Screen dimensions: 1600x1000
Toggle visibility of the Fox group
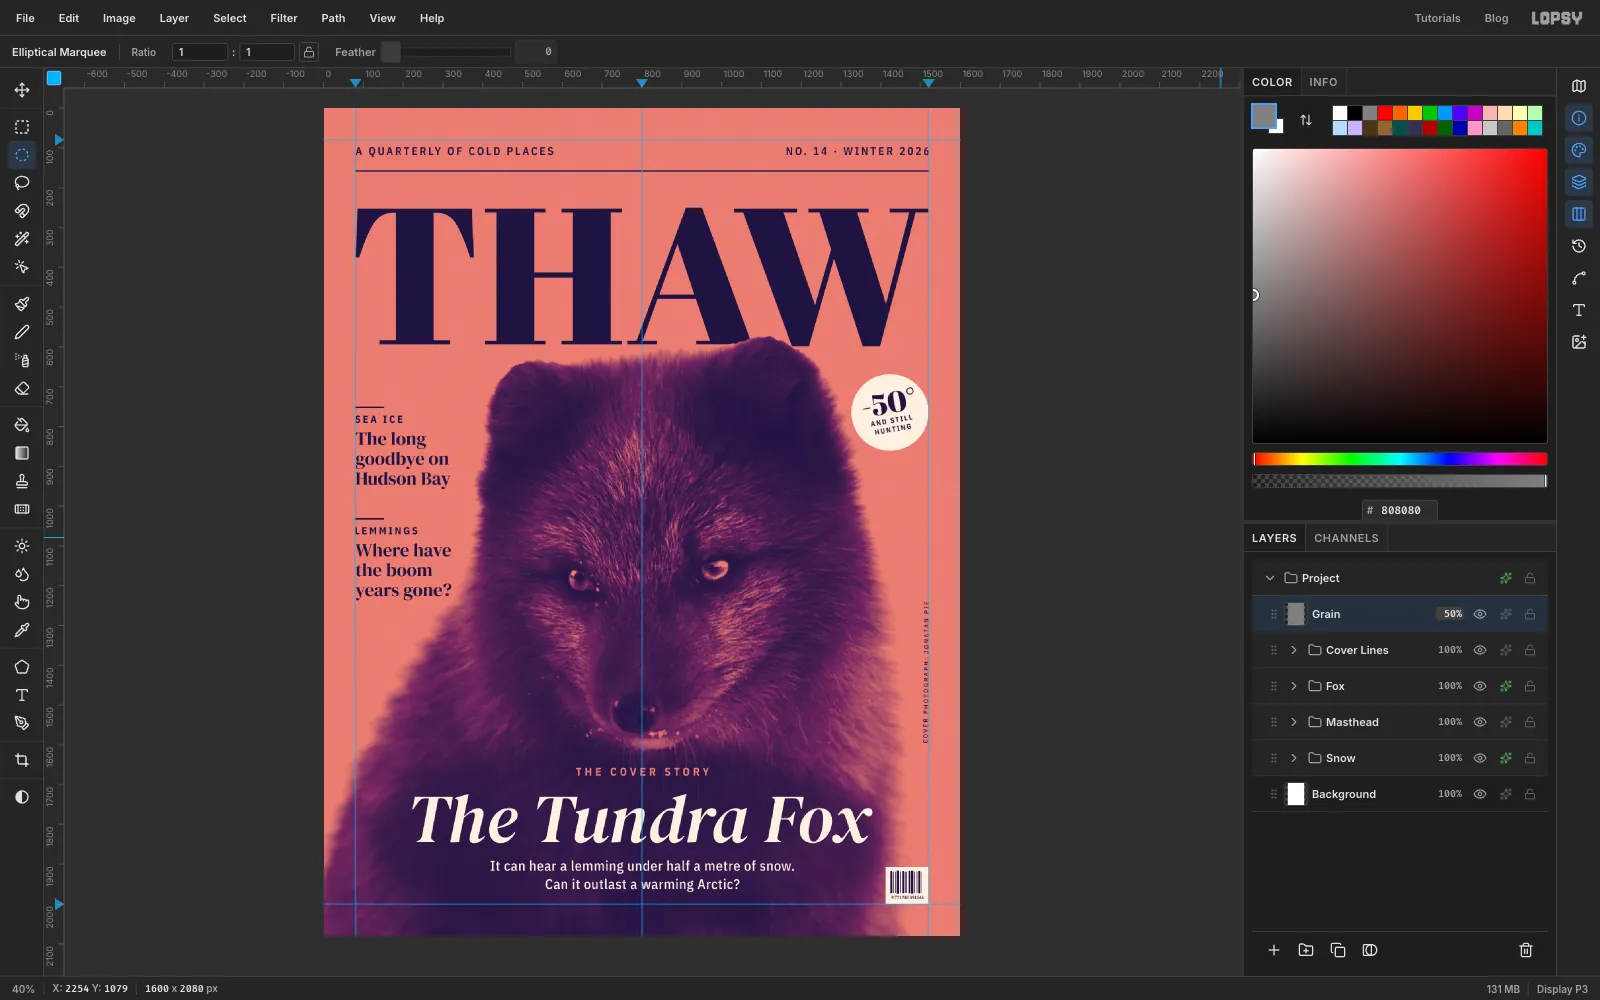tap(1480, 686)
